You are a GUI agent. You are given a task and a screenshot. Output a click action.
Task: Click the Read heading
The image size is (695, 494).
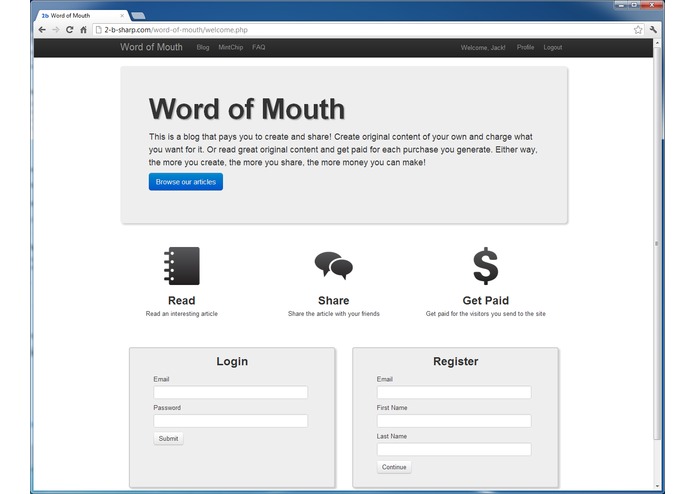click(x=182, y=300)
